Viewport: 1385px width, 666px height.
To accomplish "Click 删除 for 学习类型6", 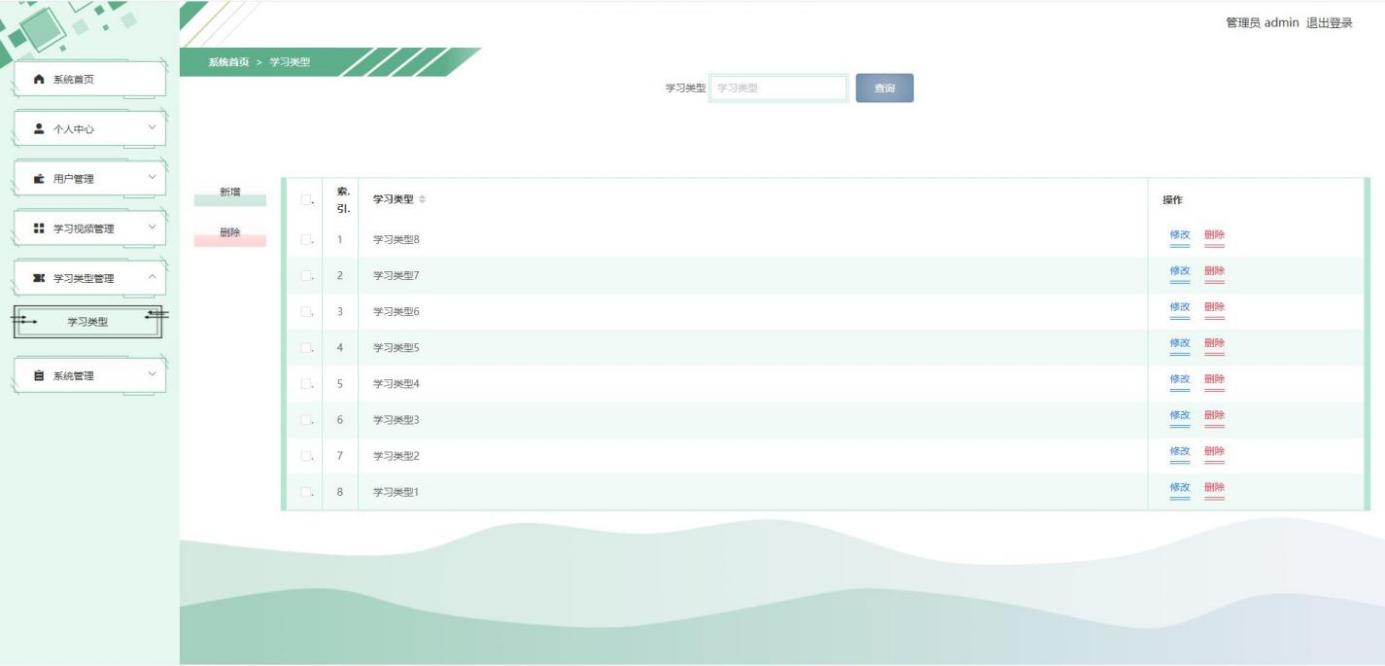I will [x=1214, y=309].
